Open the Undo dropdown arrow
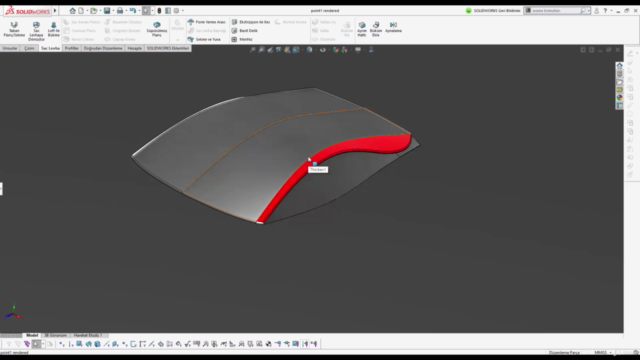Image resolution: width=640 pixels, height=360 pixels. coord(139,11)
